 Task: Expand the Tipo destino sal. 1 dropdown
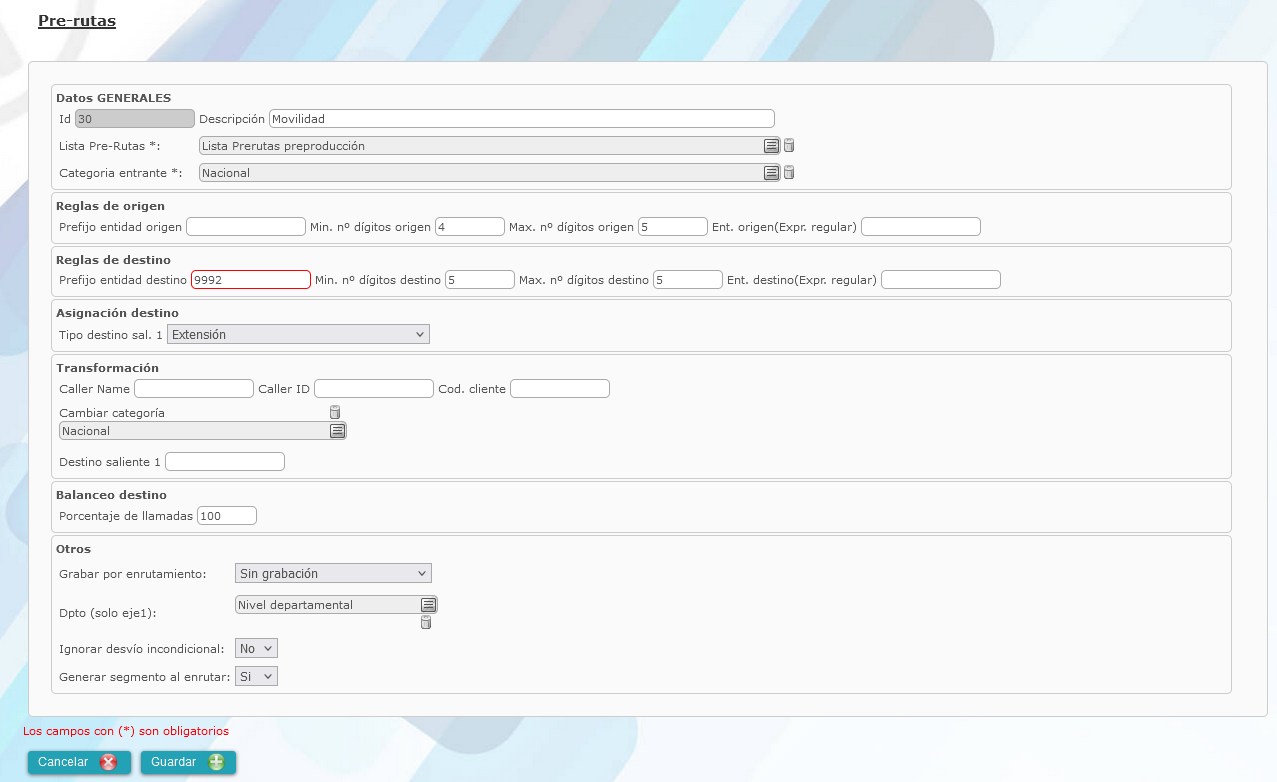click(x=298, y=335)
